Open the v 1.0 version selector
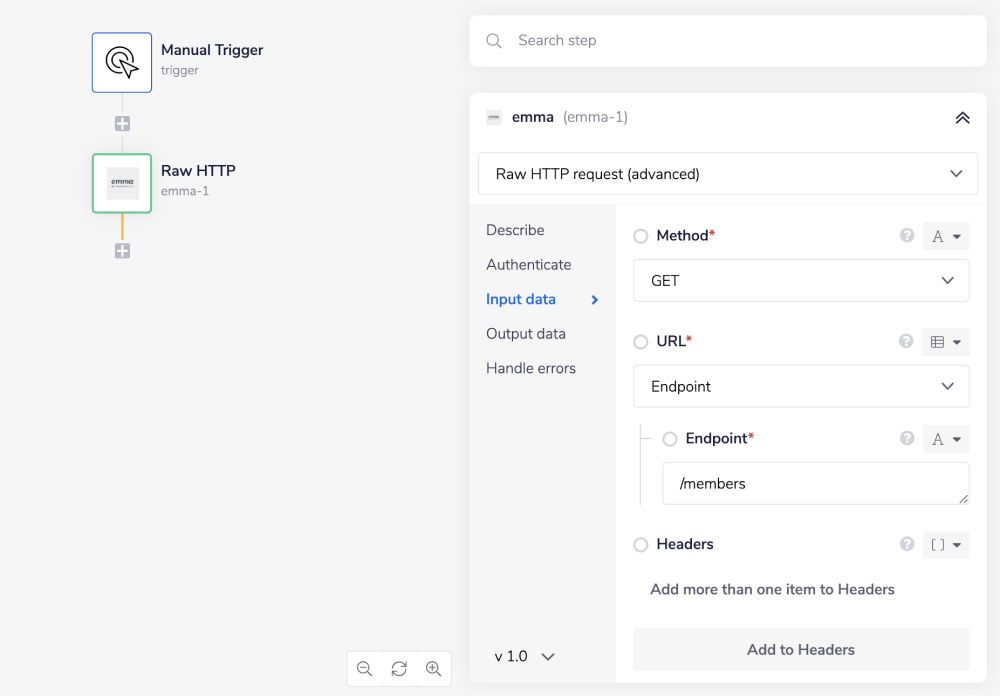This screenshot has width=1000, height=696. pyautogui.click(x=525, y=657)
